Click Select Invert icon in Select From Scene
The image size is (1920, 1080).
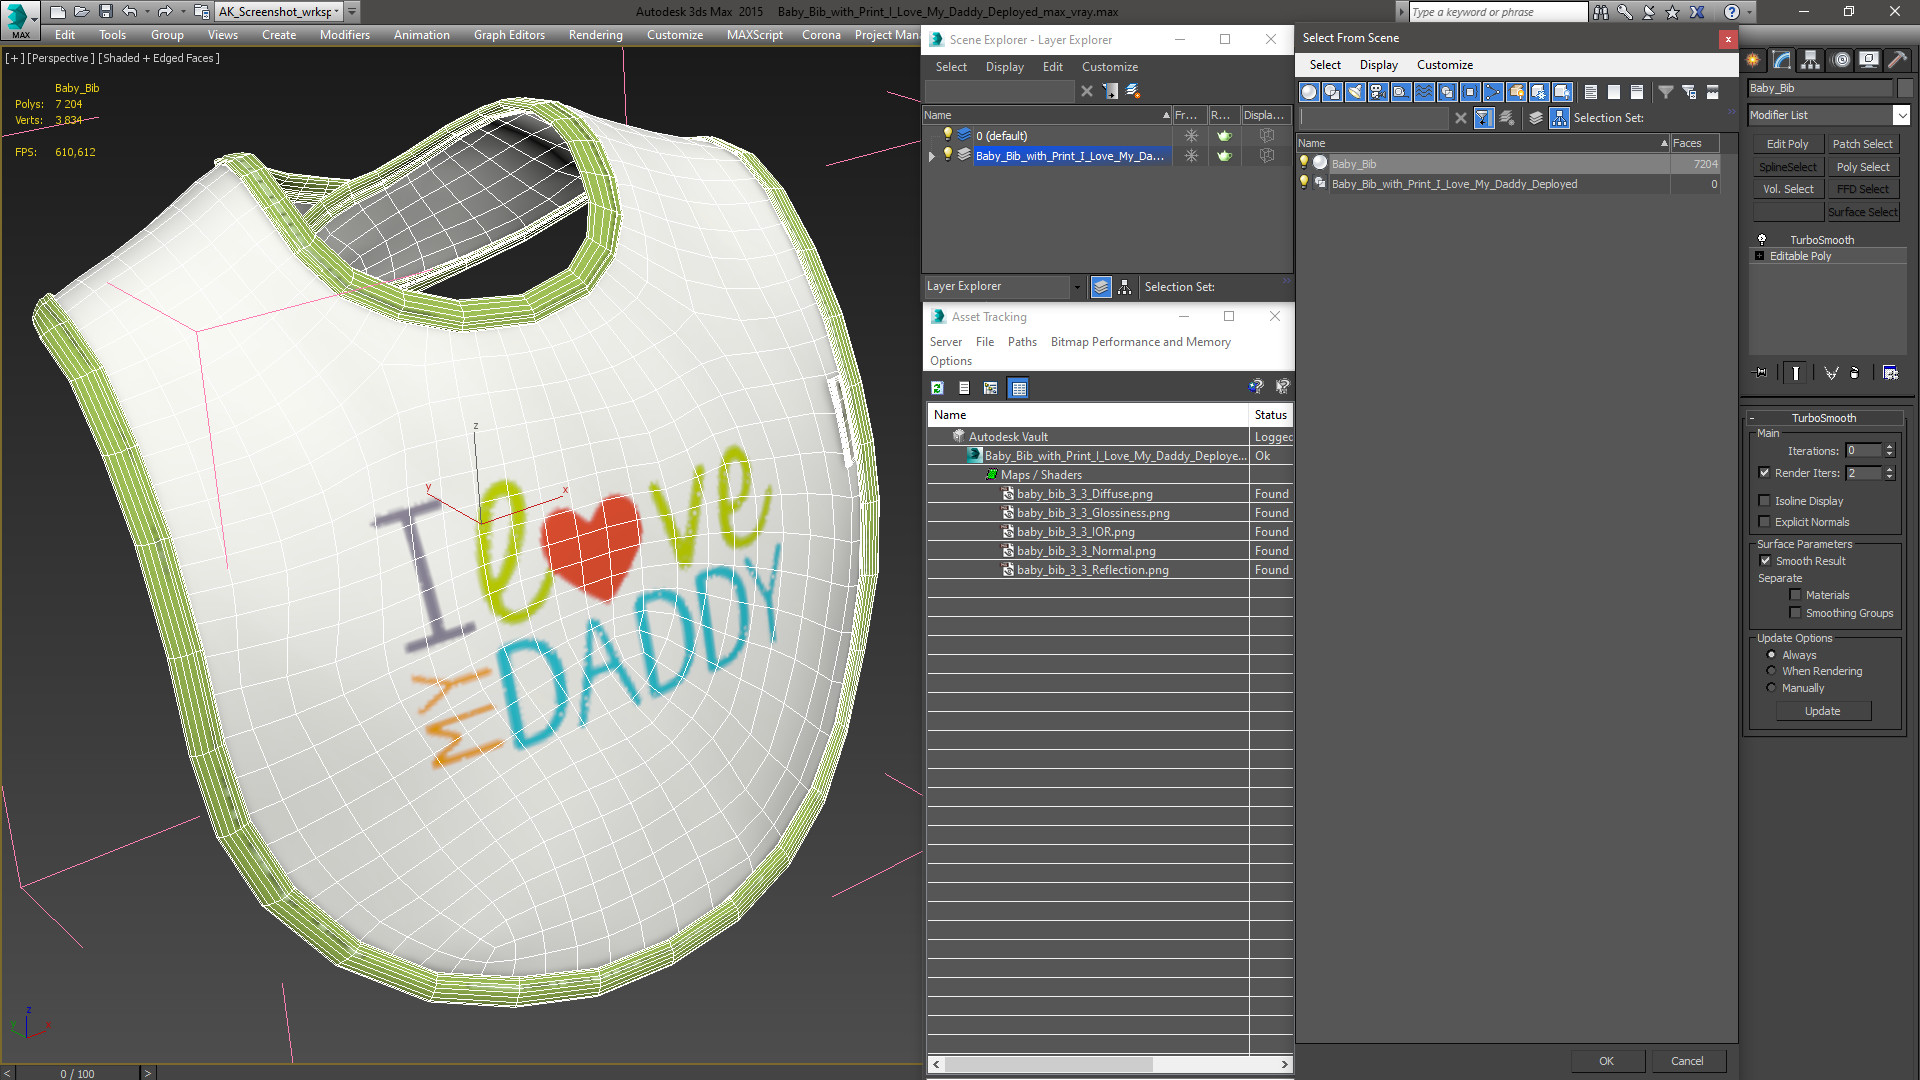tap(1637, 92)
